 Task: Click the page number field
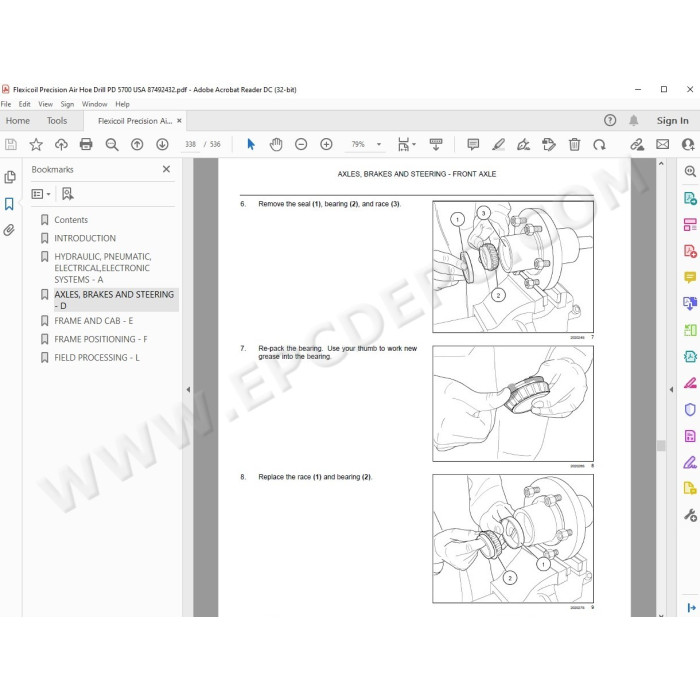tap(191, 144)
